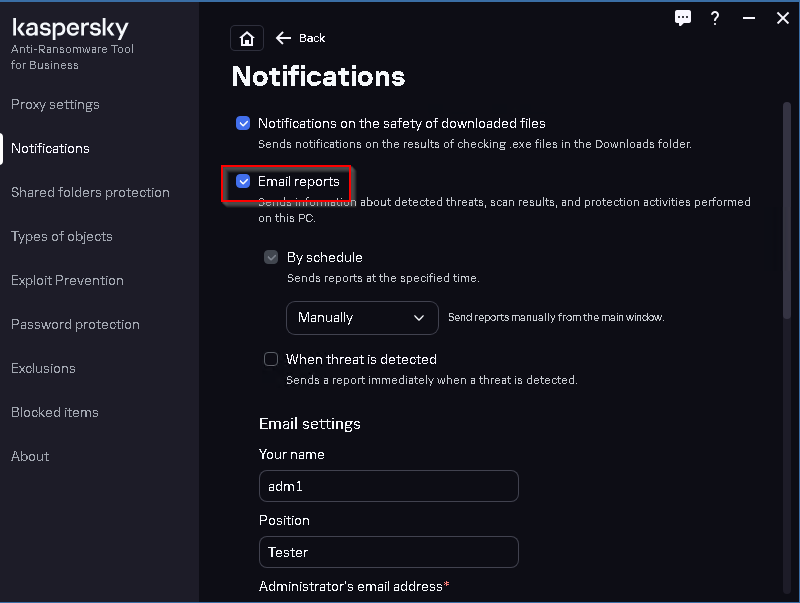Open the help question mark icon
800x603 pixels.
click(x=715, y=18)
